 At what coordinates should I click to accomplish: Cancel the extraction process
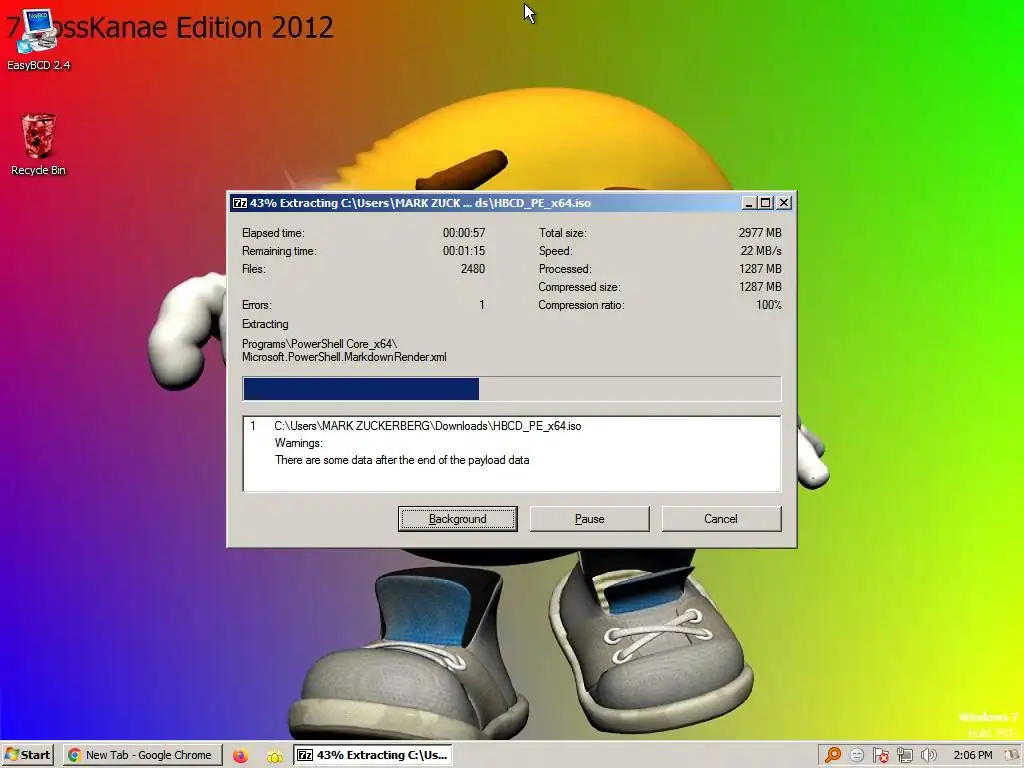[721, 519]
